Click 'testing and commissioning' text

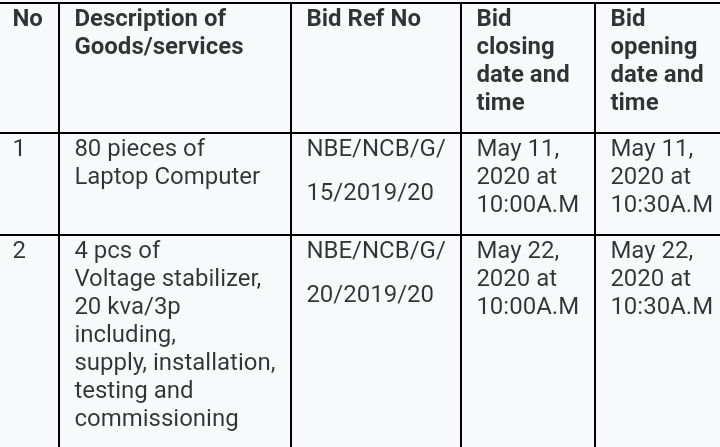click(x=156, y=404)
